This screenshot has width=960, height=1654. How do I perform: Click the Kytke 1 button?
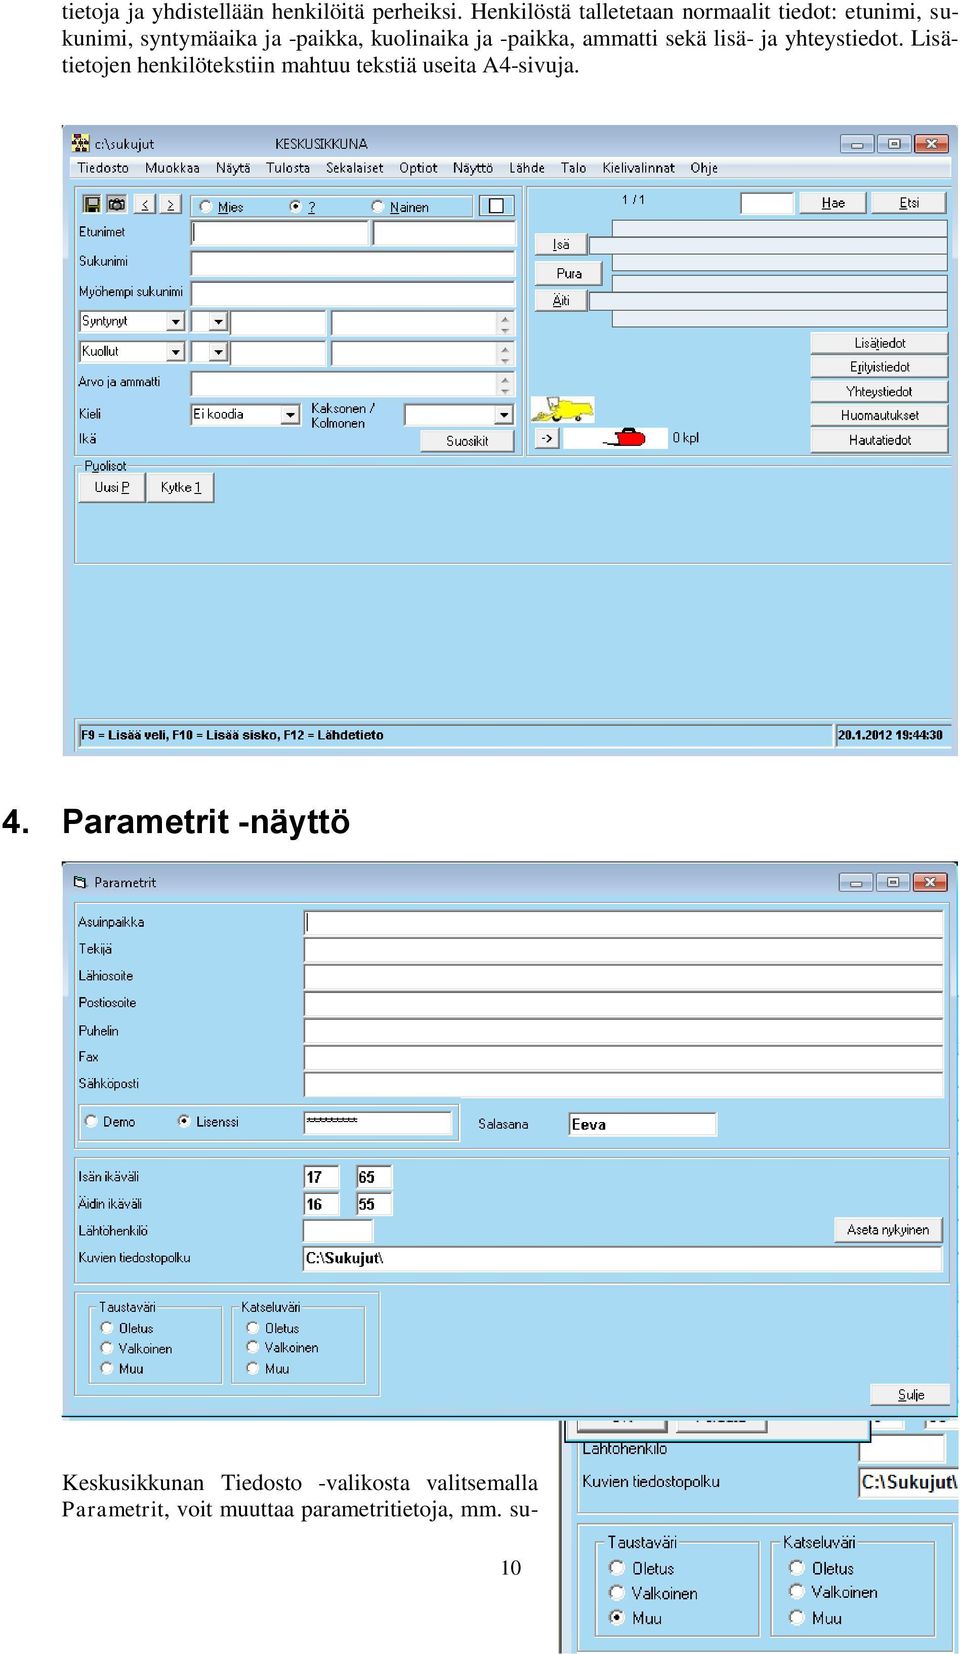(x=181, y=488)
